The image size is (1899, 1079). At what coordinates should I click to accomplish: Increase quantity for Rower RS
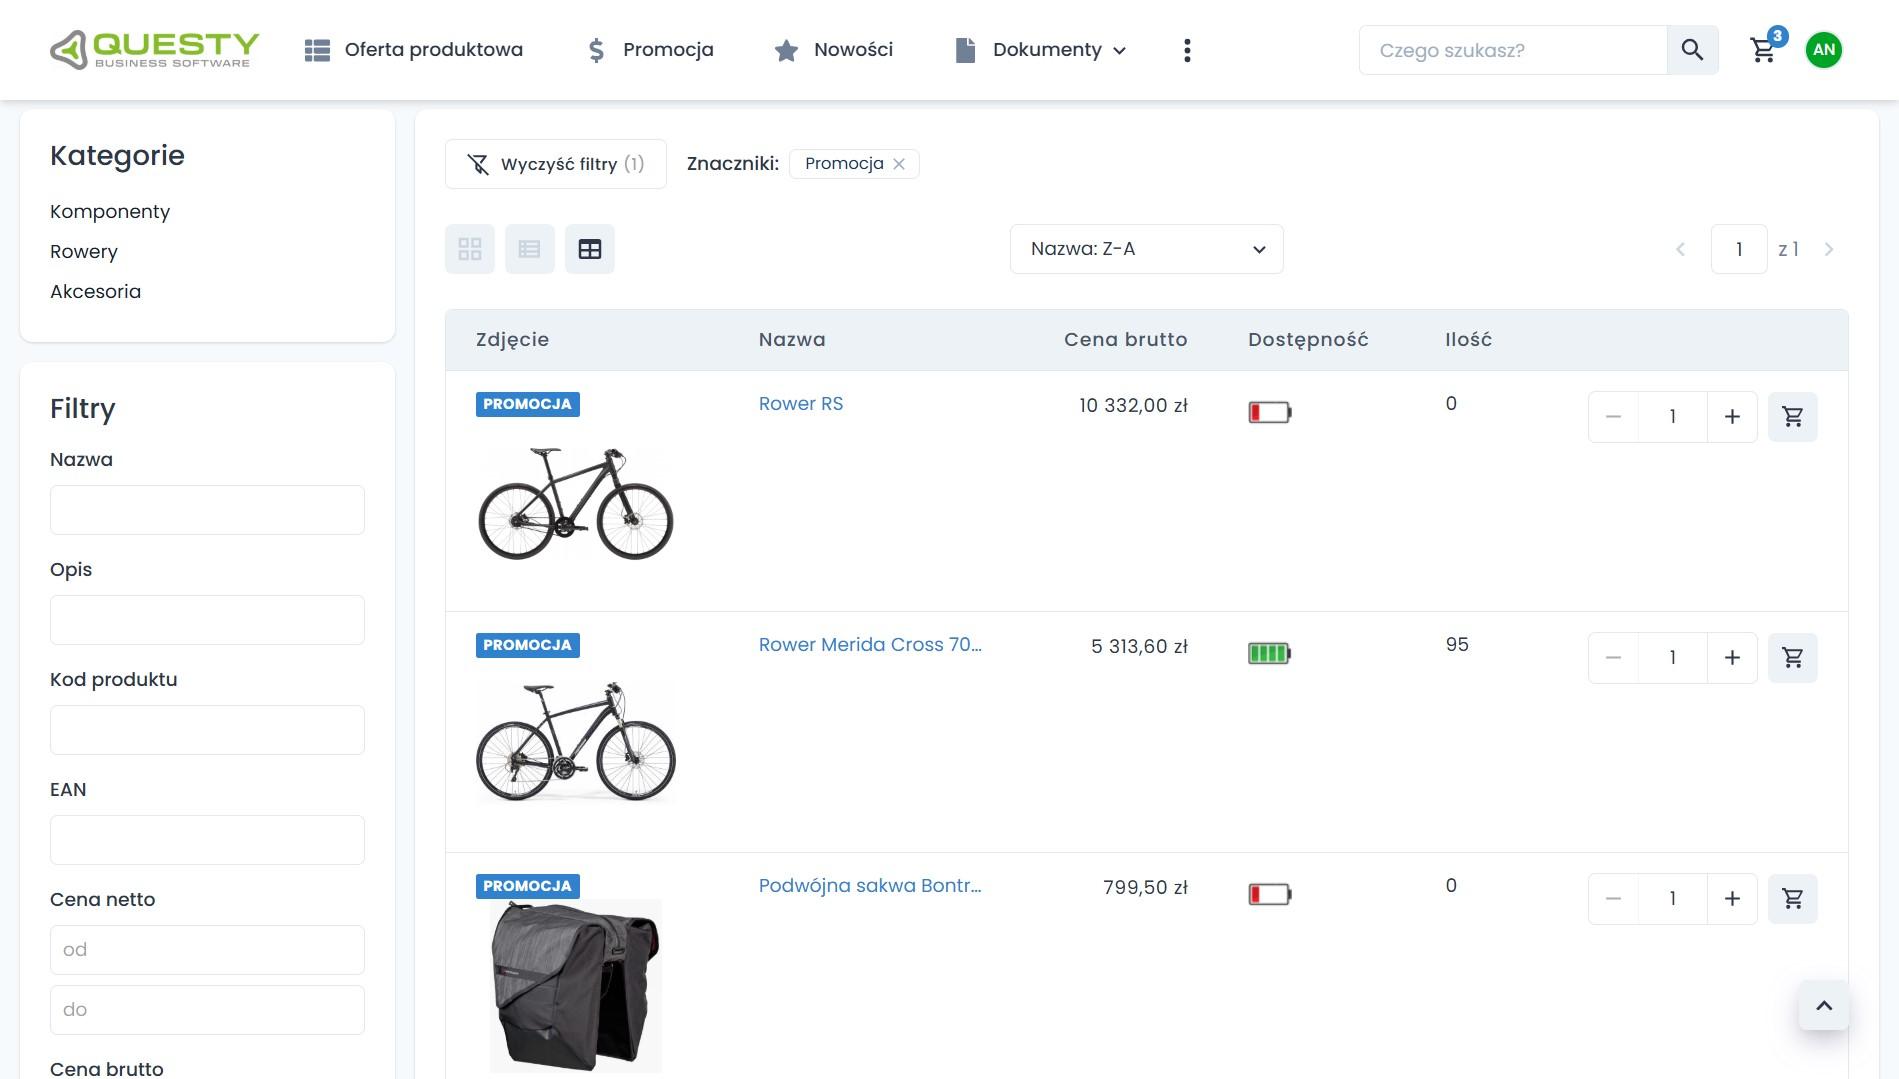click(x=1733, y=417)
